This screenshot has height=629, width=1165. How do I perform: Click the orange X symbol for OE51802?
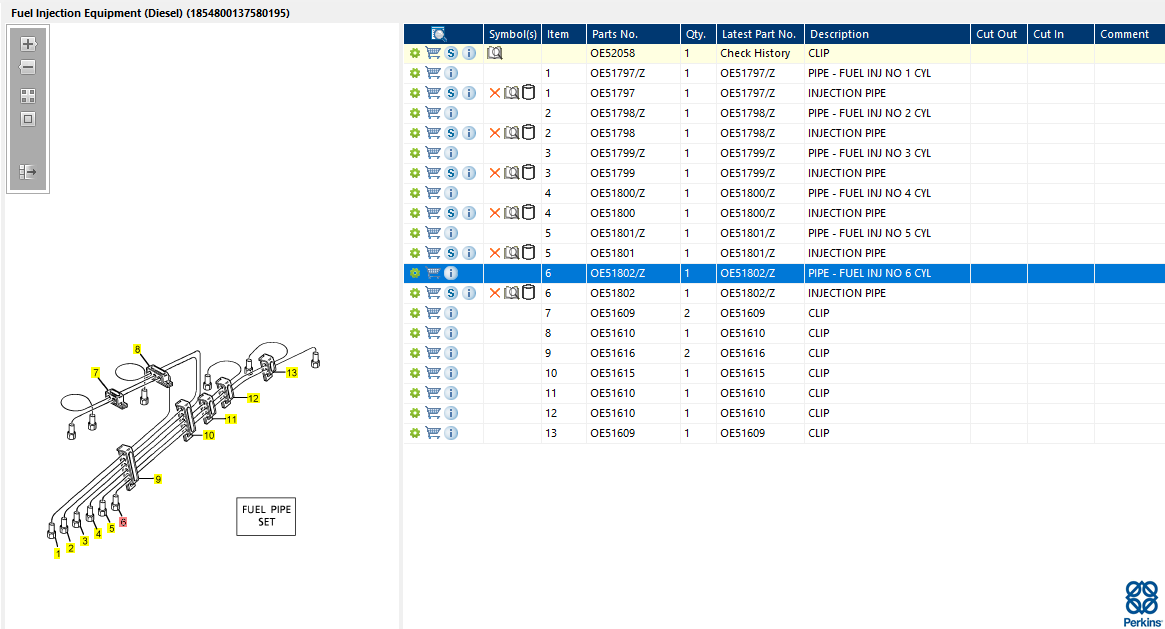point(495,293)
